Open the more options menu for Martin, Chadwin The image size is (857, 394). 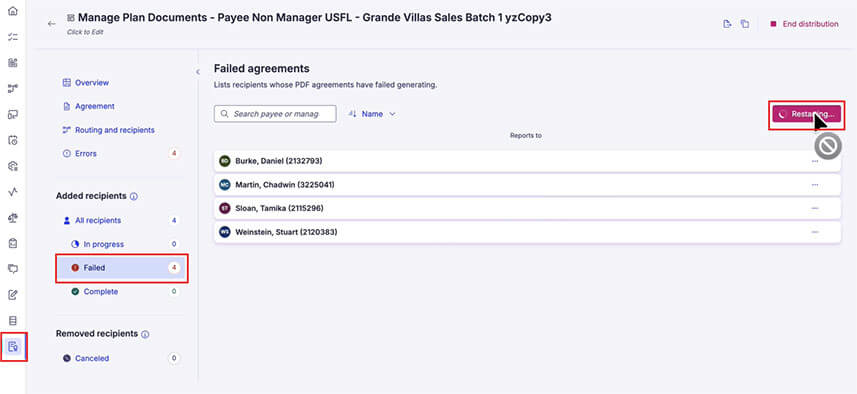pyautogui.click(x=815, y=185)
